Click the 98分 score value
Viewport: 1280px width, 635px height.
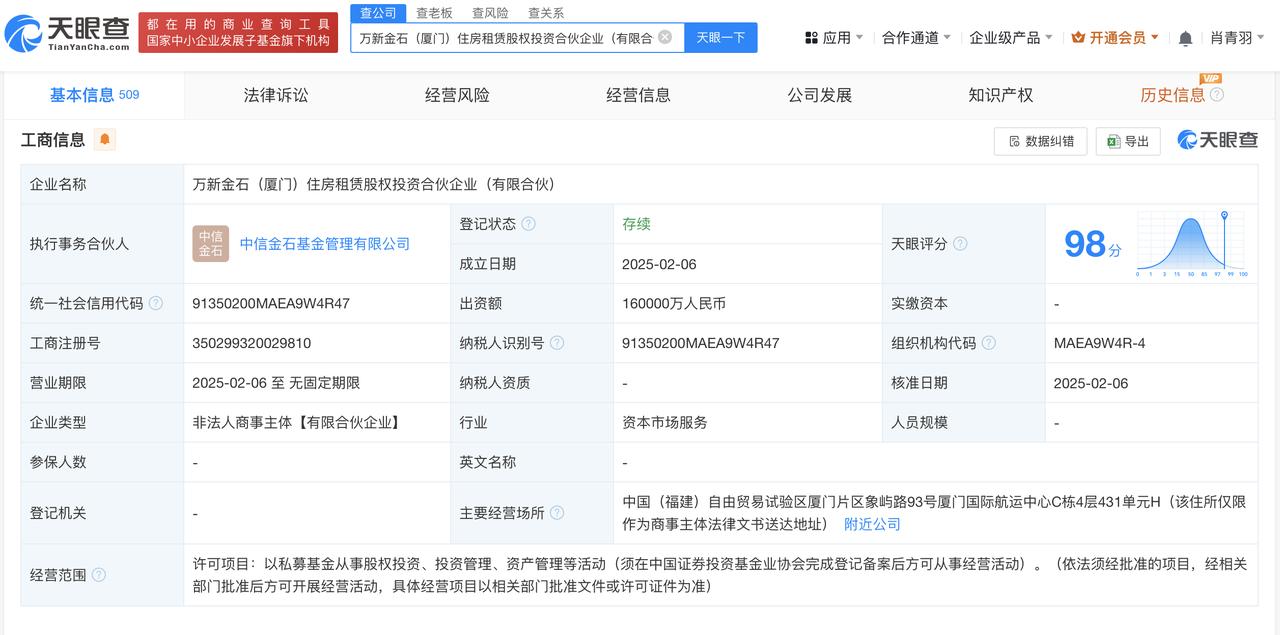point(1092,244)
